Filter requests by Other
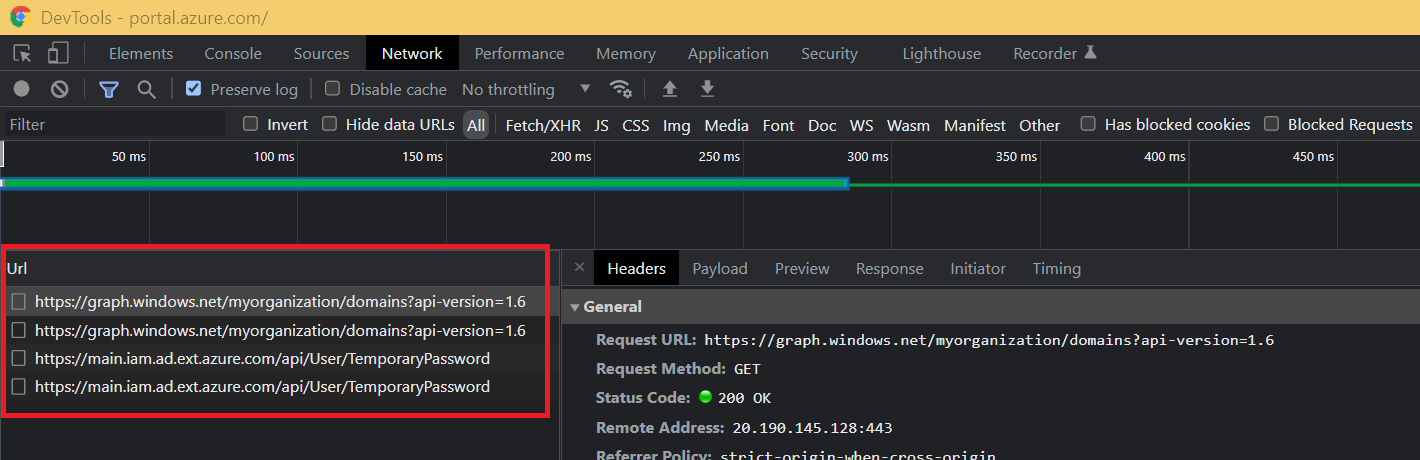The width and height of the screenshot is (1420, 460). click(x=1039, y=125)
